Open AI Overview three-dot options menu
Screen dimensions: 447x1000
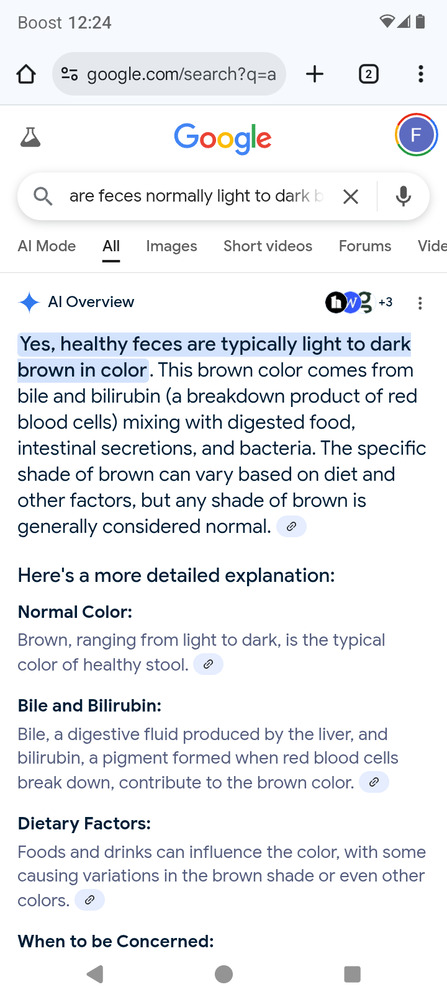[420, 303]
